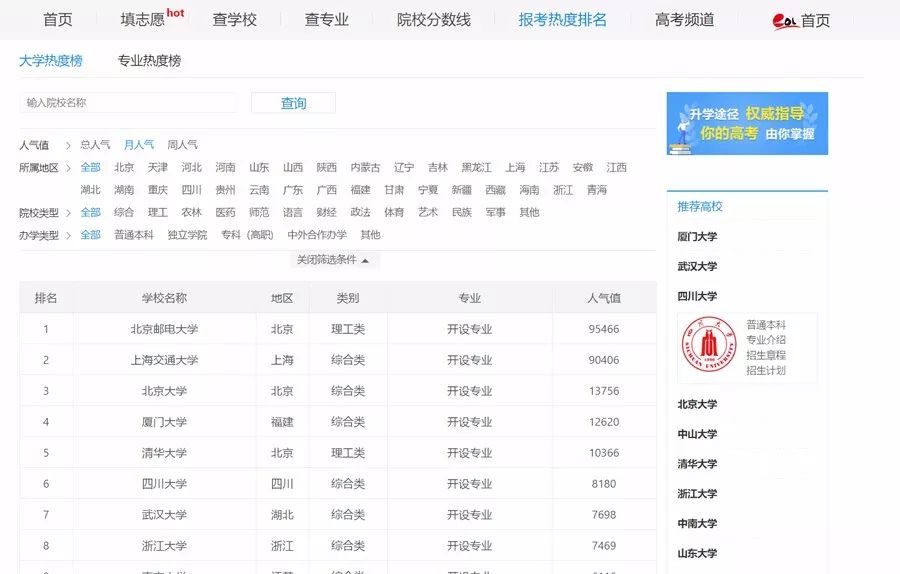Click the Sichuan University logo thumbnail
Image resolution: width=900 pixels, height=574 pixels.
click(709, 344)
